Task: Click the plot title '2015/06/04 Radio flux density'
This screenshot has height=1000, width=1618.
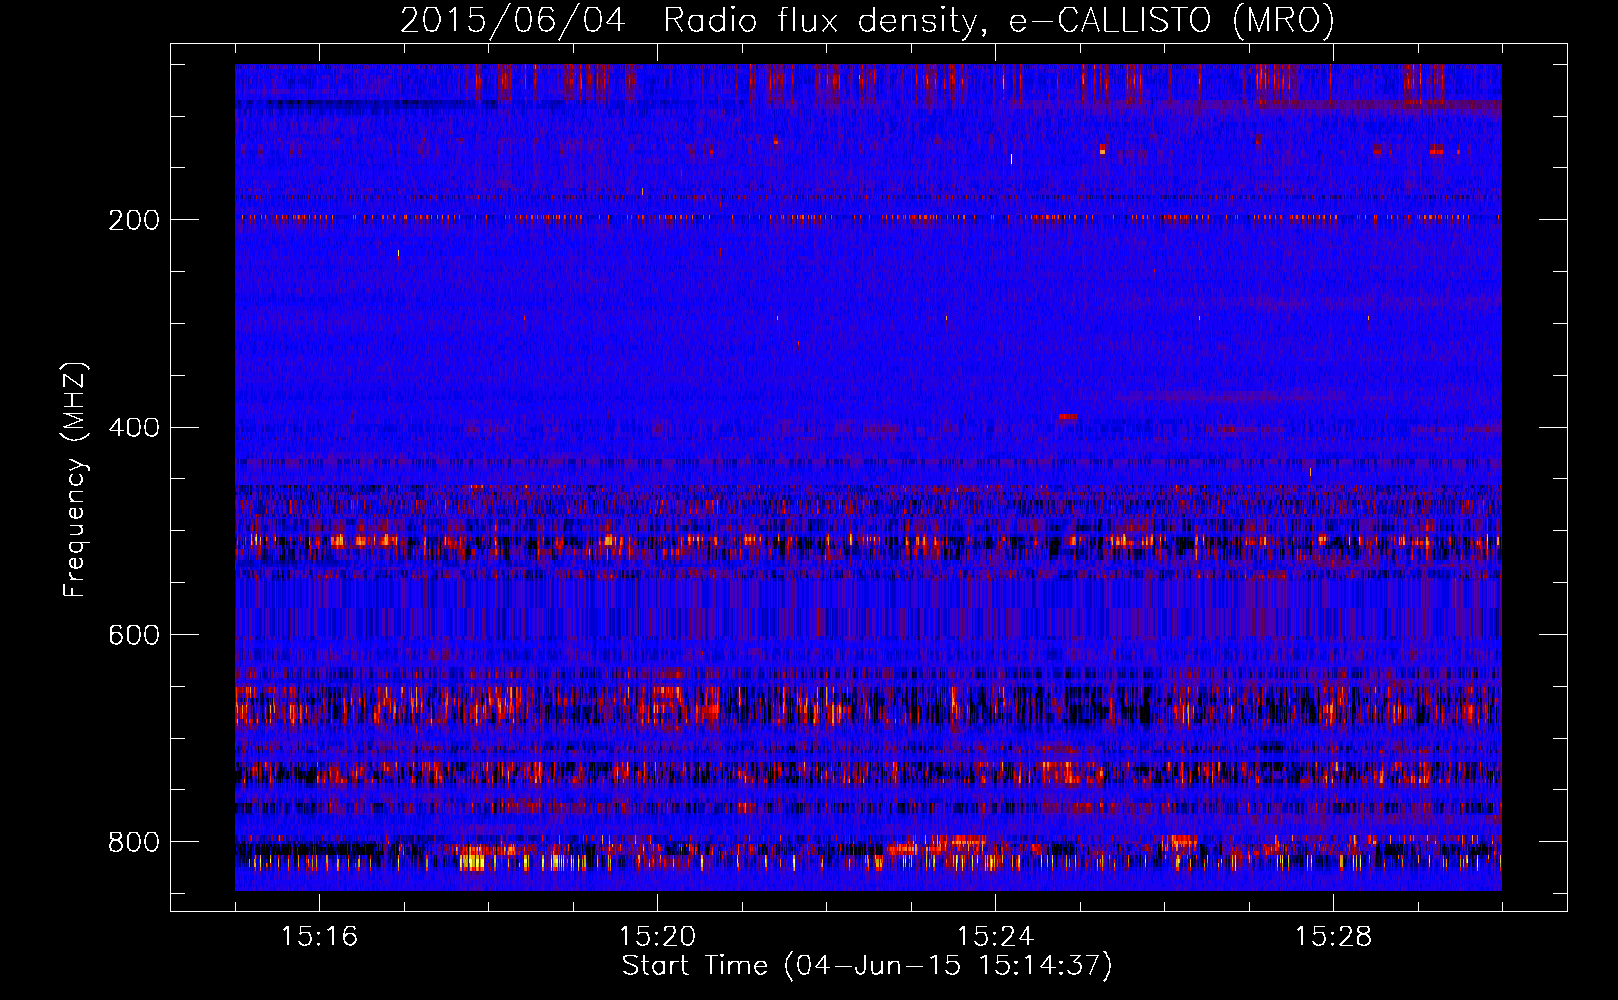Action: (689, 21)
